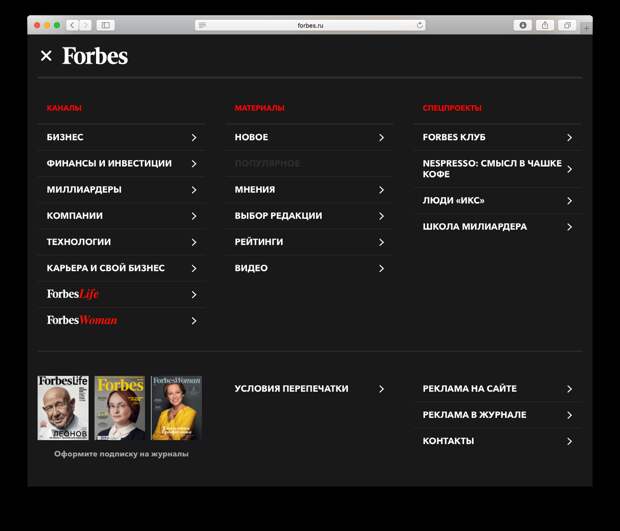Click the arrow beside Forbes Woman
Screen dimensions: 620x531
coord(194,321)
